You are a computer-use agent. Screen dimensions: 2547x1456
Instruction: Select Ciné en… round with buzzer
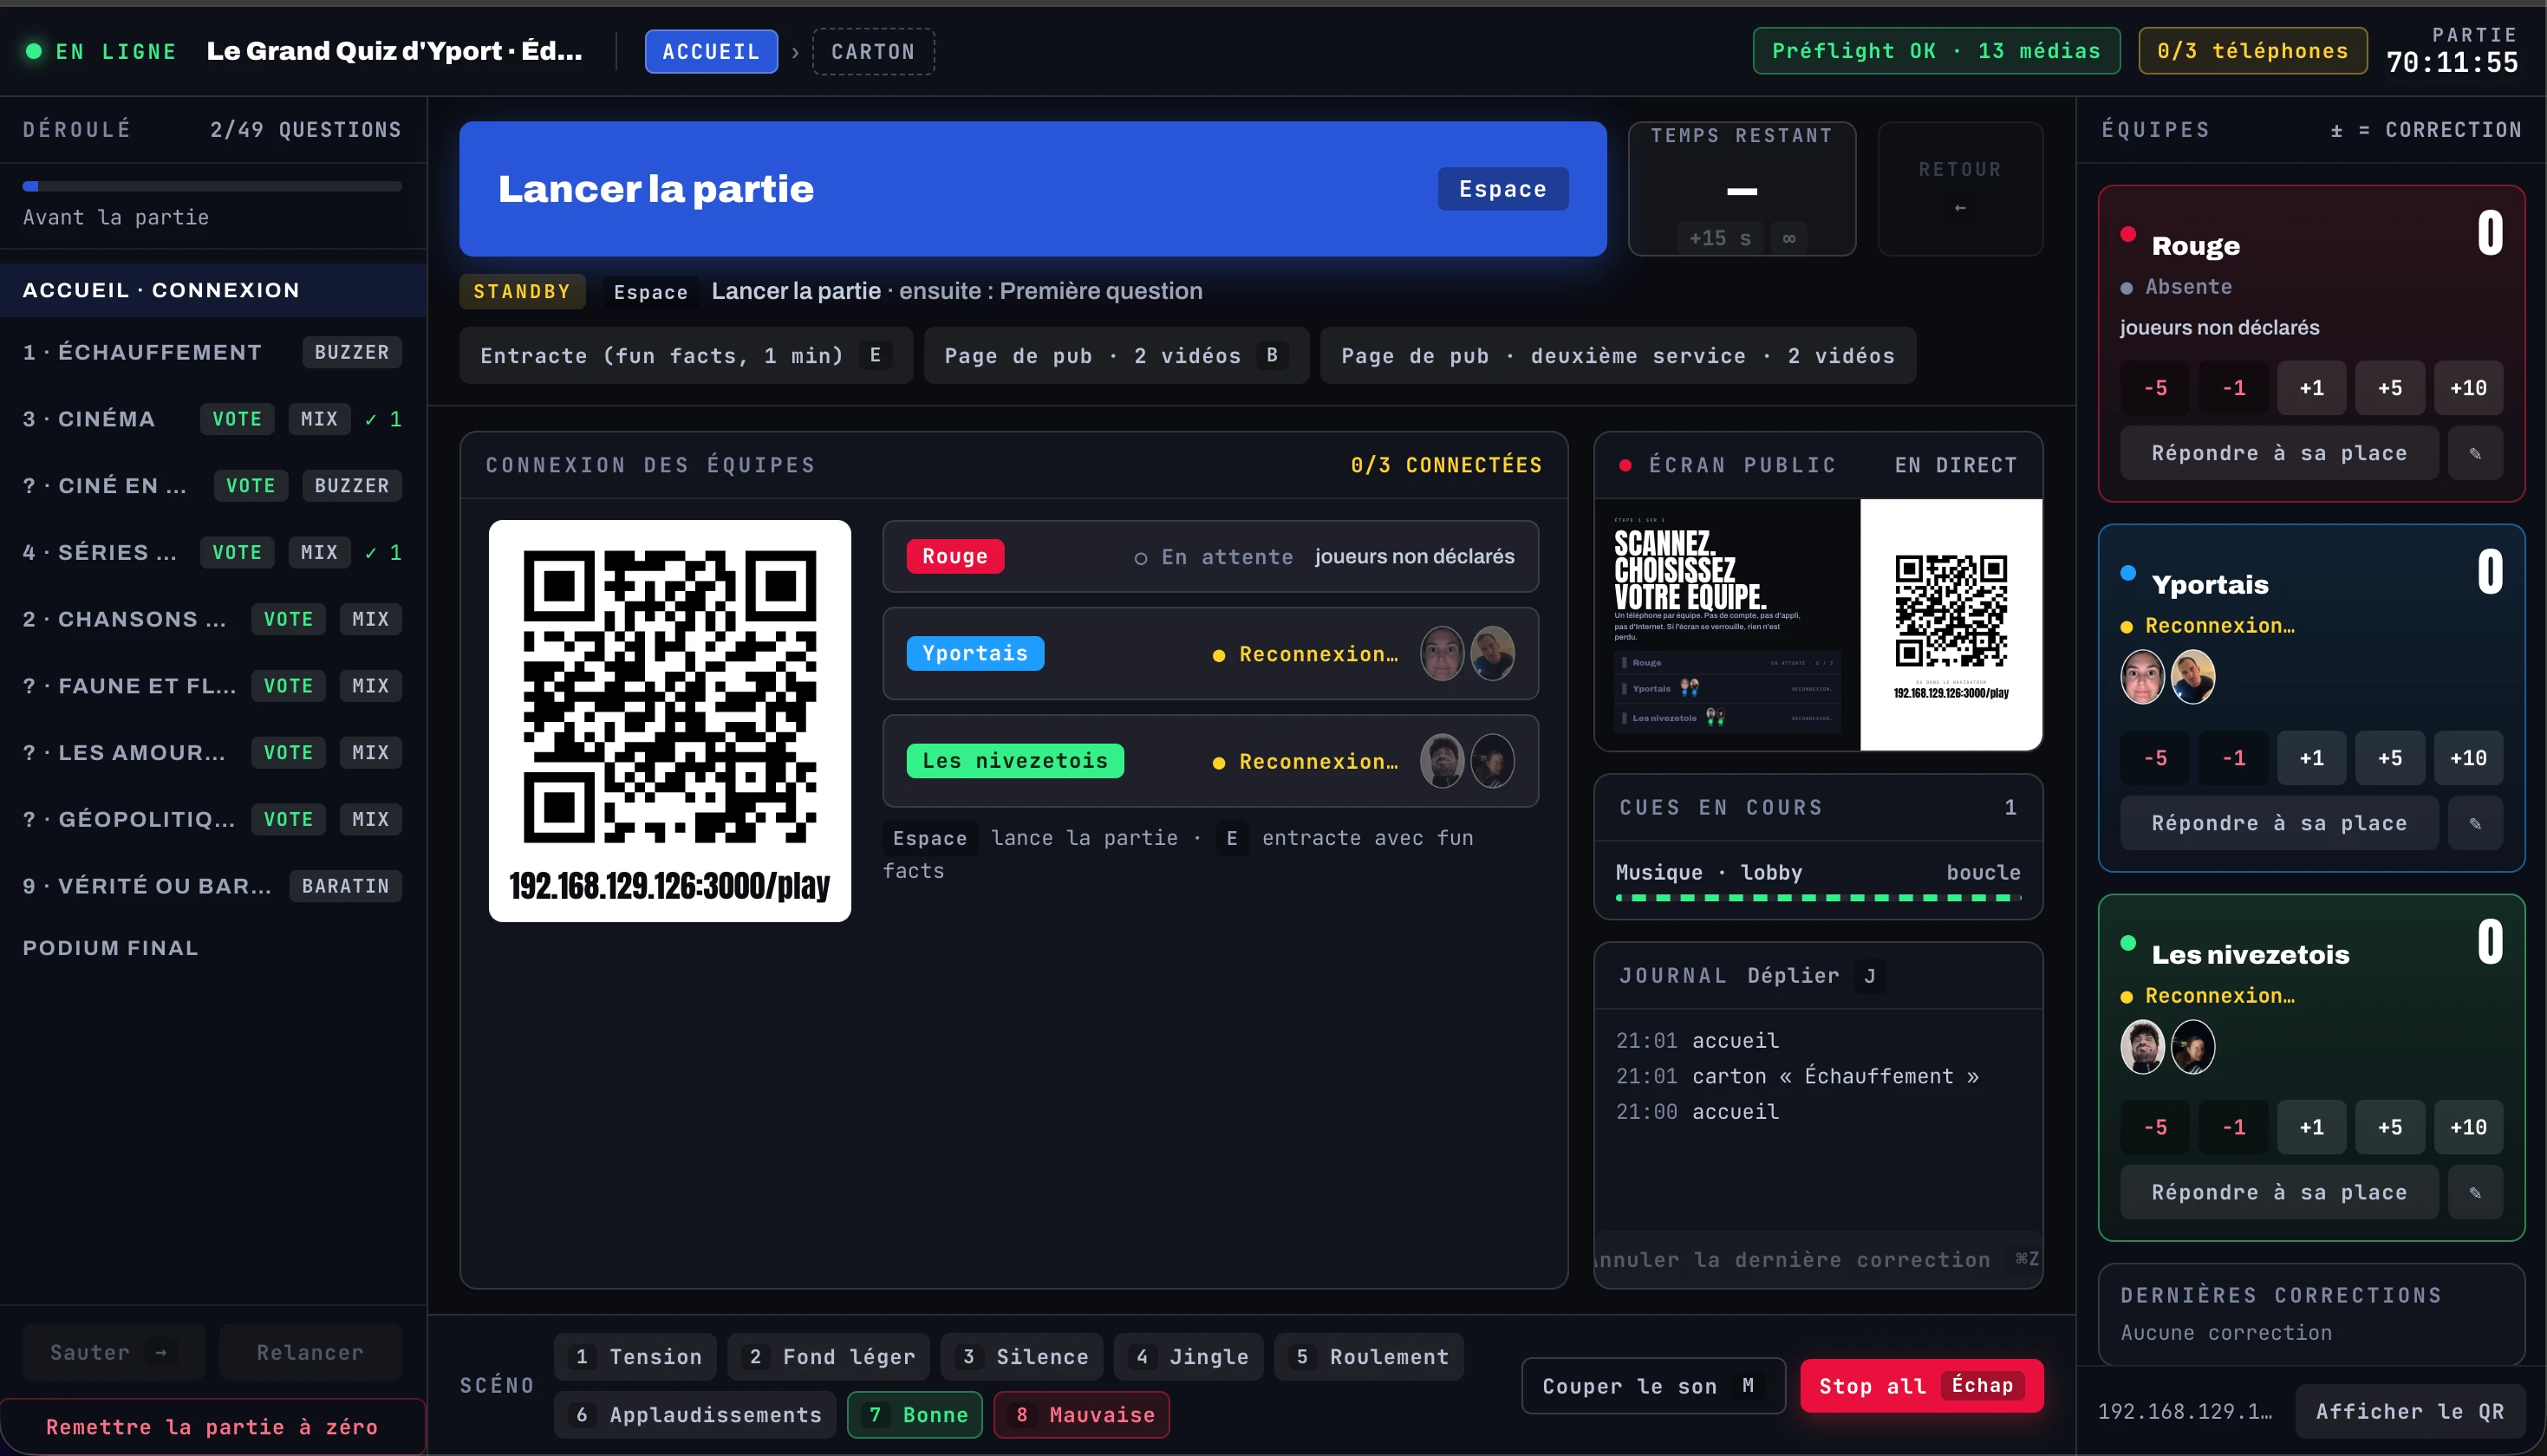point(213,486)
